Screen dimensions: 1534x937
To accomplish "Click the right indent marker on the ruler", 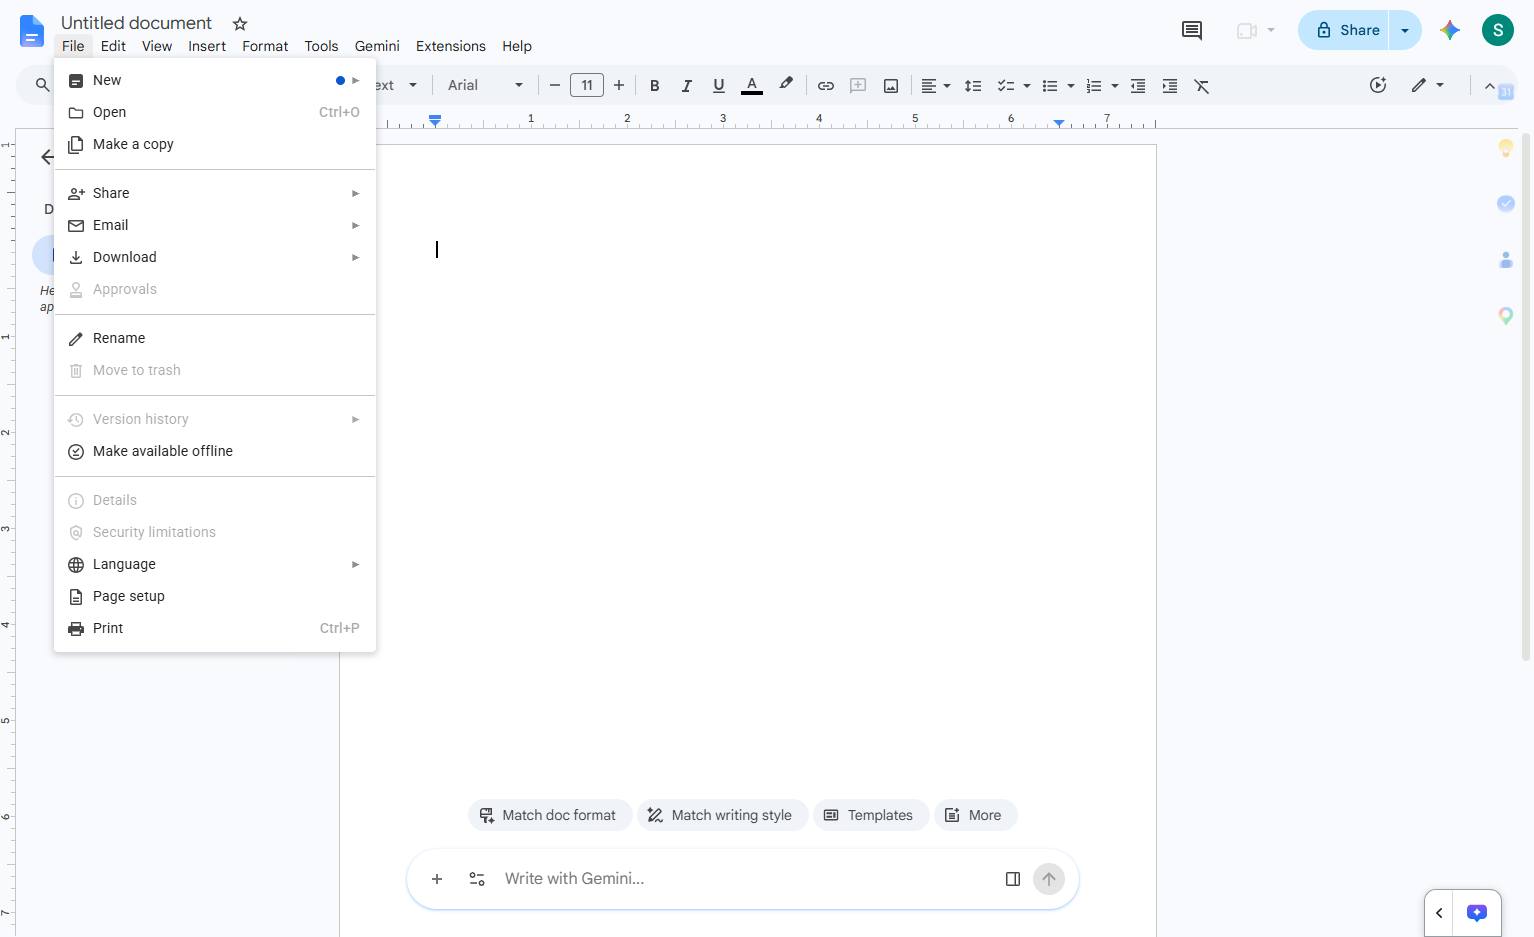I will coord(1059,123).
